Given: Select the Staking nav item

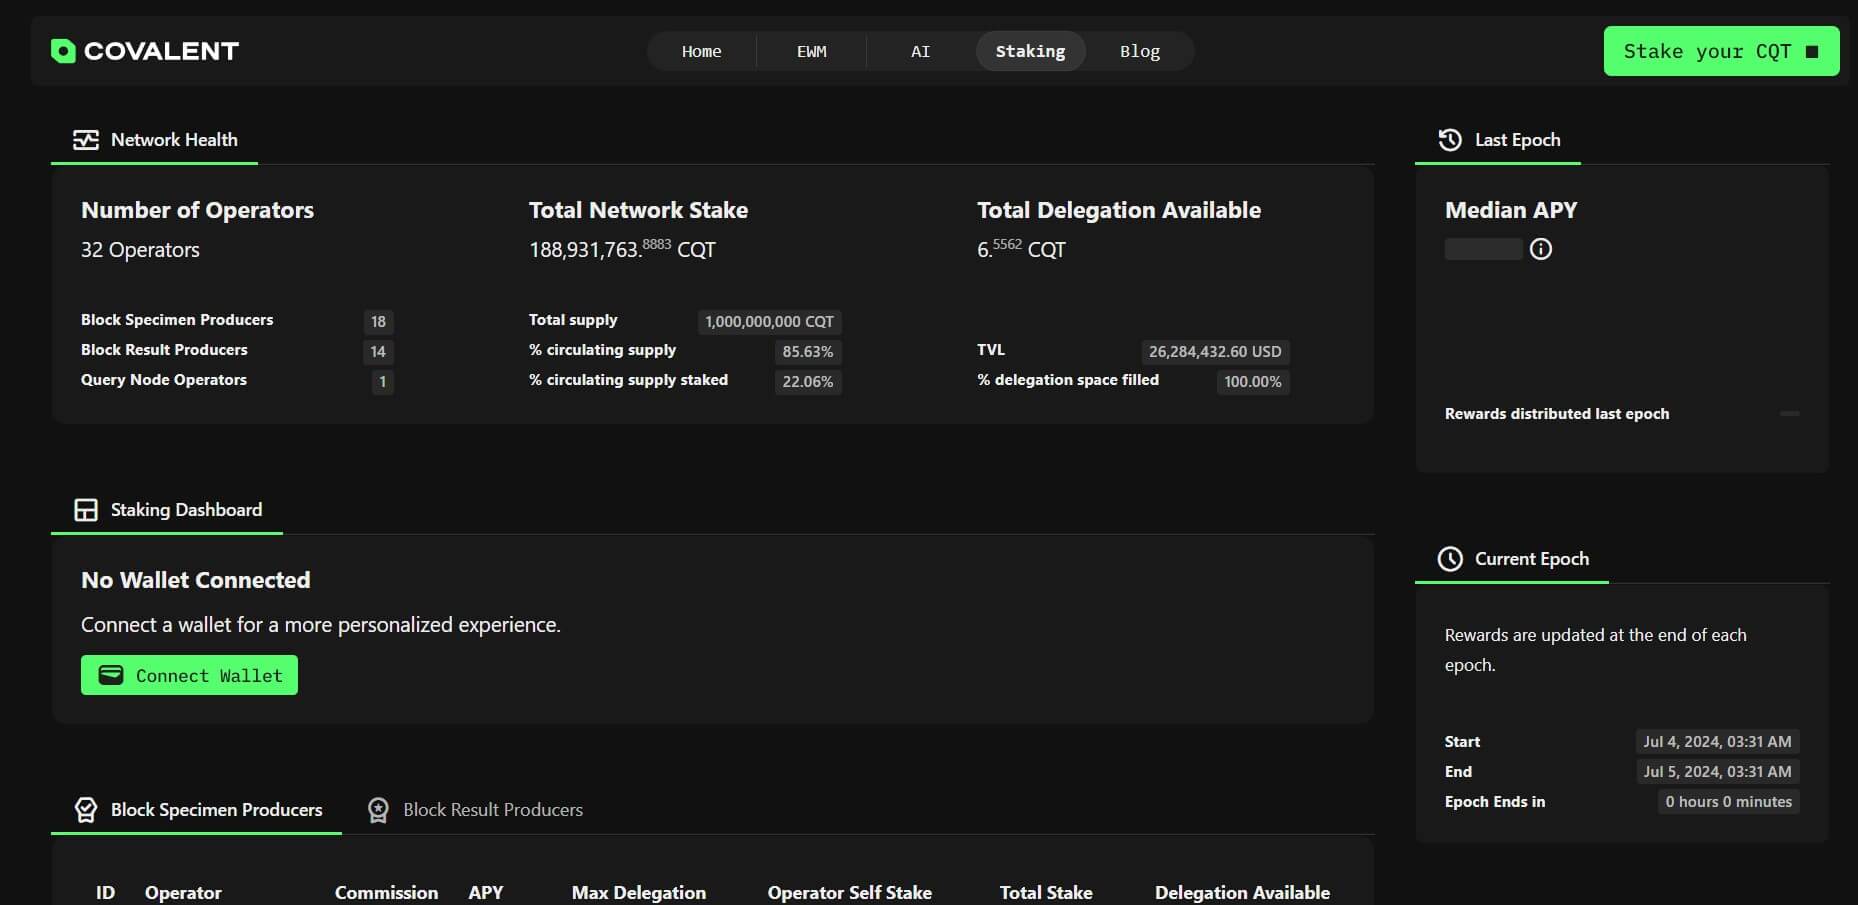Looking at the screenshot, I should 1030,51.
